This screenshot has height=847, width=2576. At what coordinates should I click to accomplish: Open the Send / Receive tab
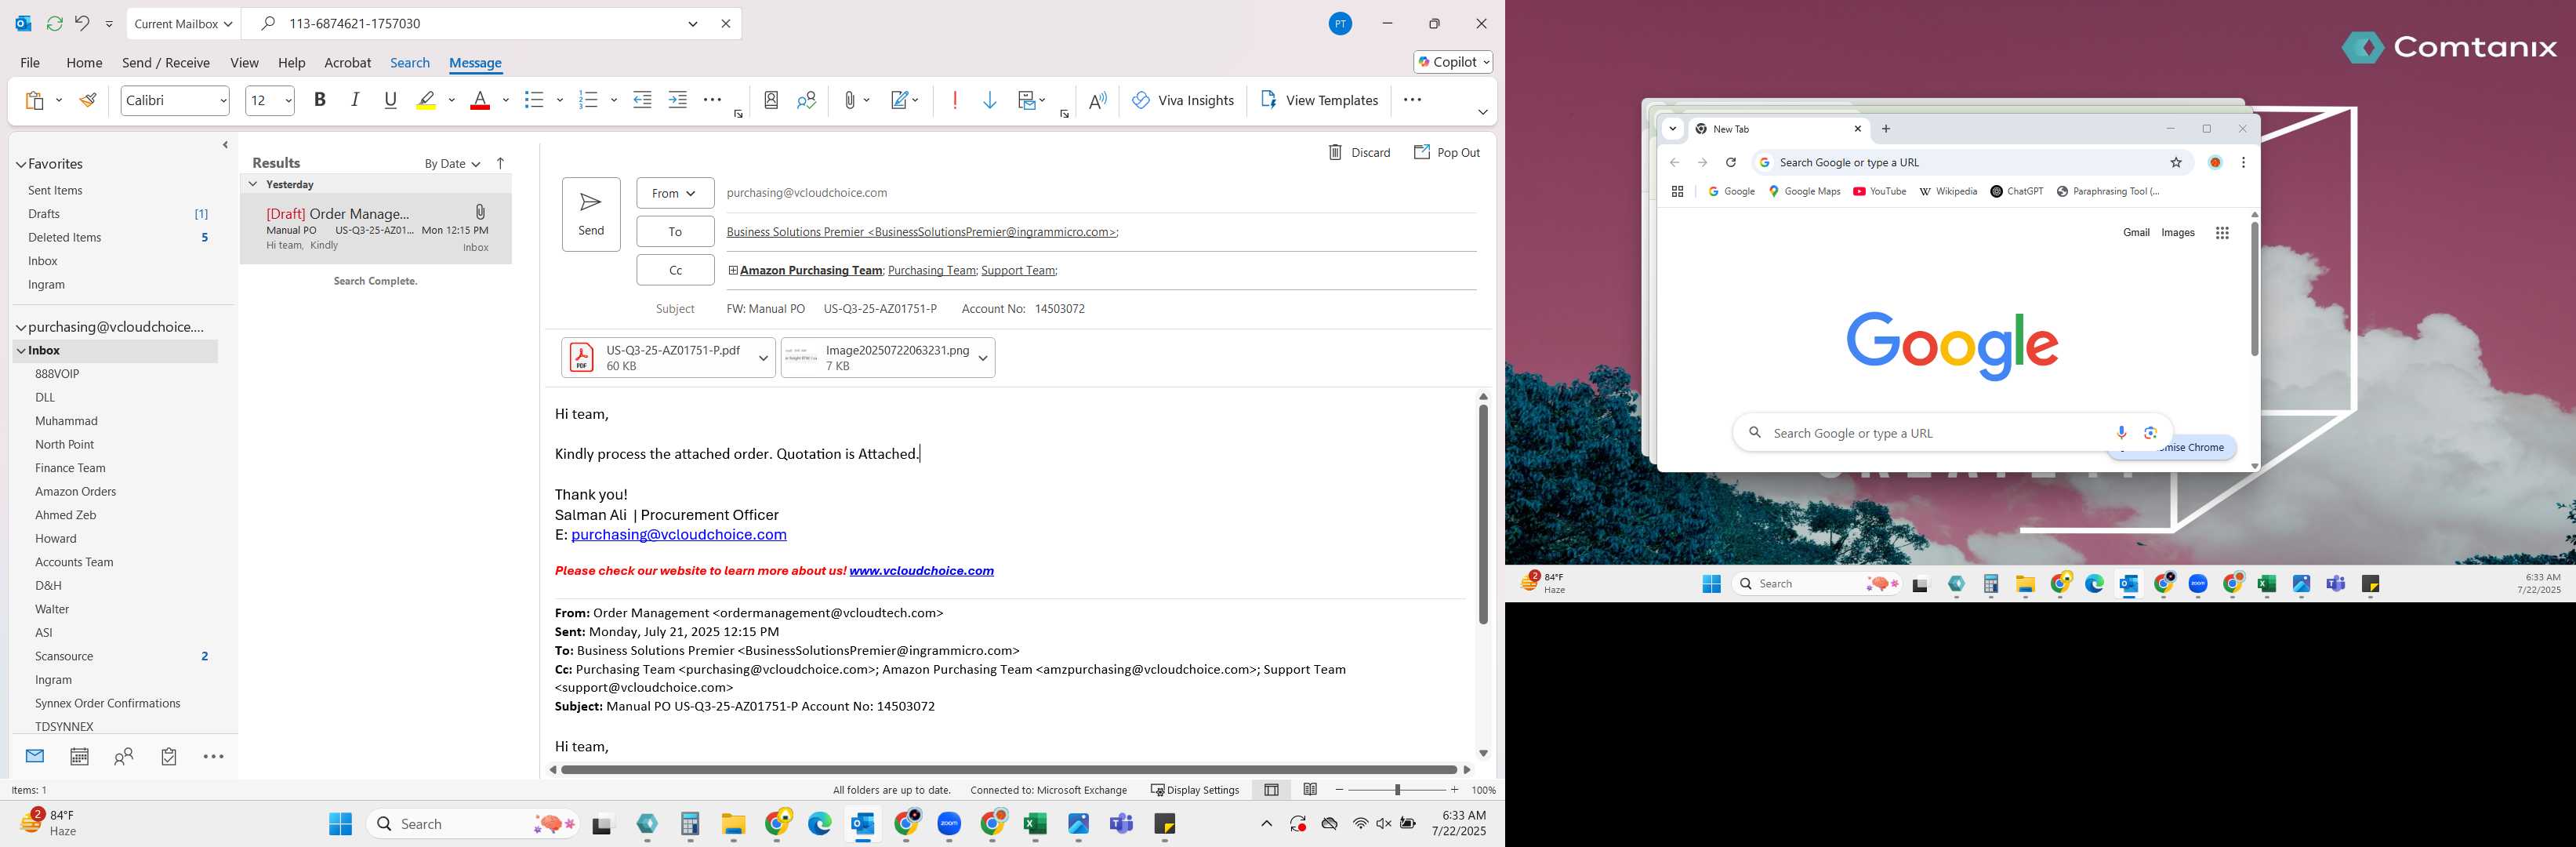tap(166, 62)
